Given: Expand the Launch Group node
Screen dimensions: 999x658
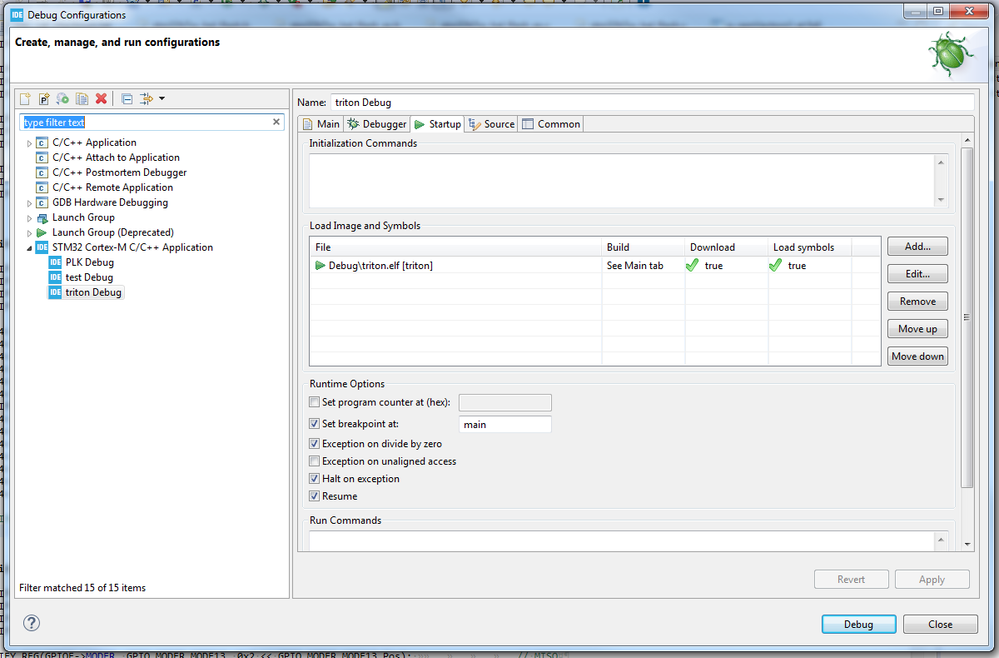Looking at the screenshot, I should [29, 218].
